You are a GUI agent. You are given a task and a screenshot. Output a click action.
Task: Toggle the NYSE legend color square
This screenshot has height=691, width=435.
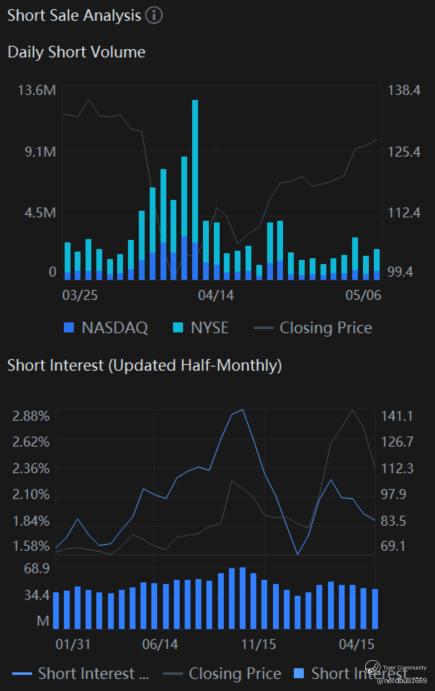178,327
